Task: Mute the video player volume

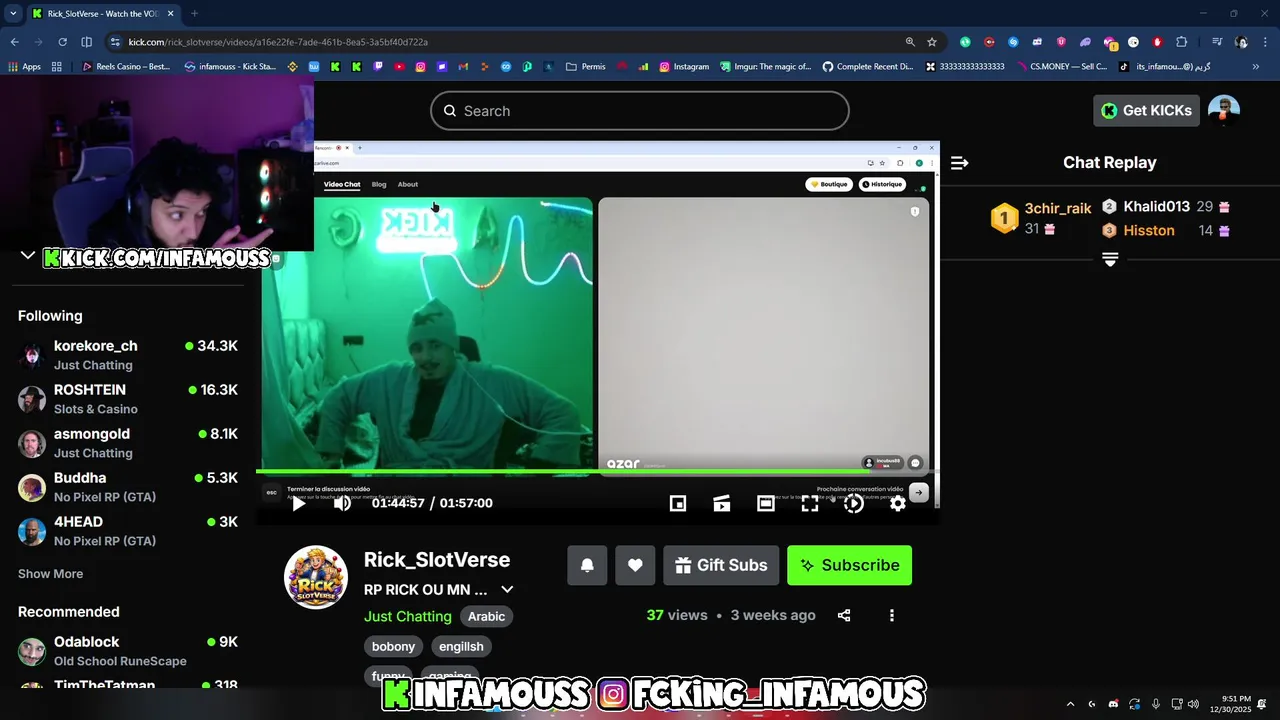Action: (x=342, y=503)
